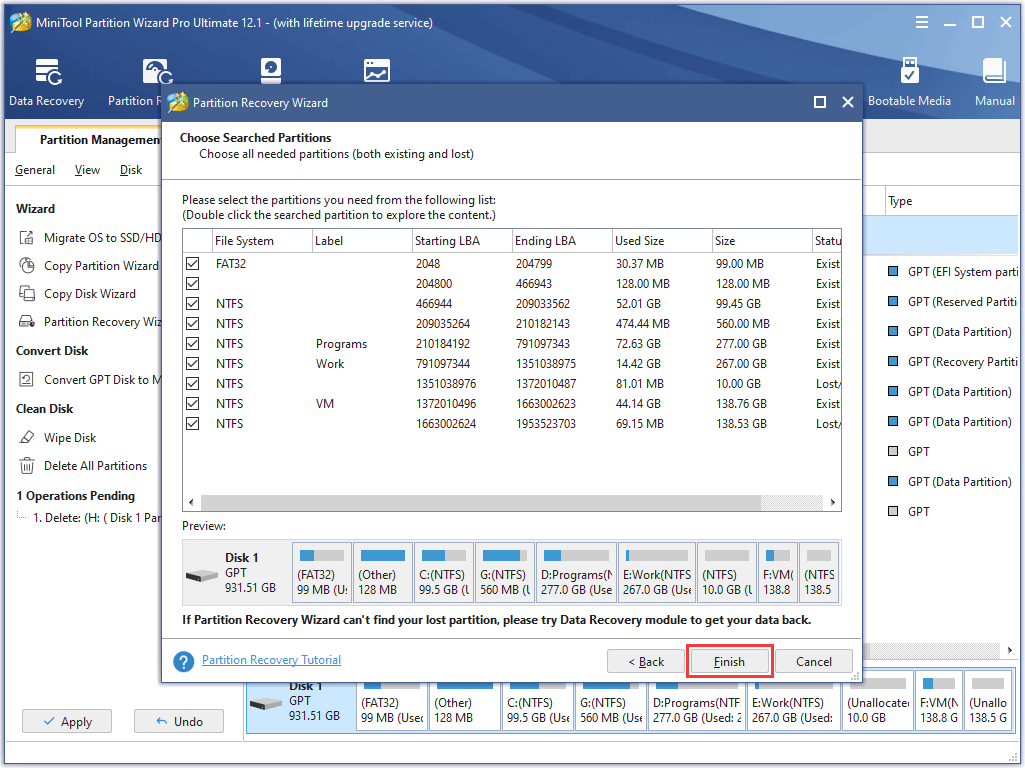Select D:Programs block in Preview
This screenshot has width=1025, height=768.
577,573
